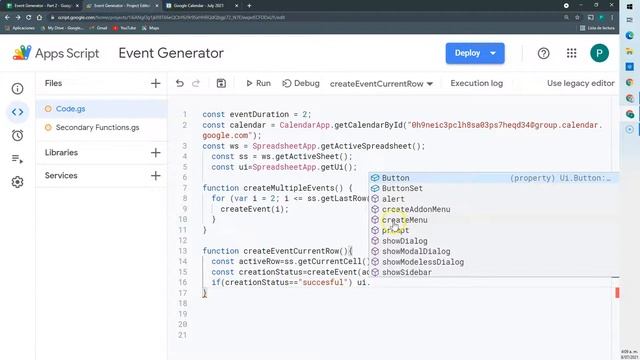640x360 pixels.
Task: Go back in the browser
Action: 7,18
